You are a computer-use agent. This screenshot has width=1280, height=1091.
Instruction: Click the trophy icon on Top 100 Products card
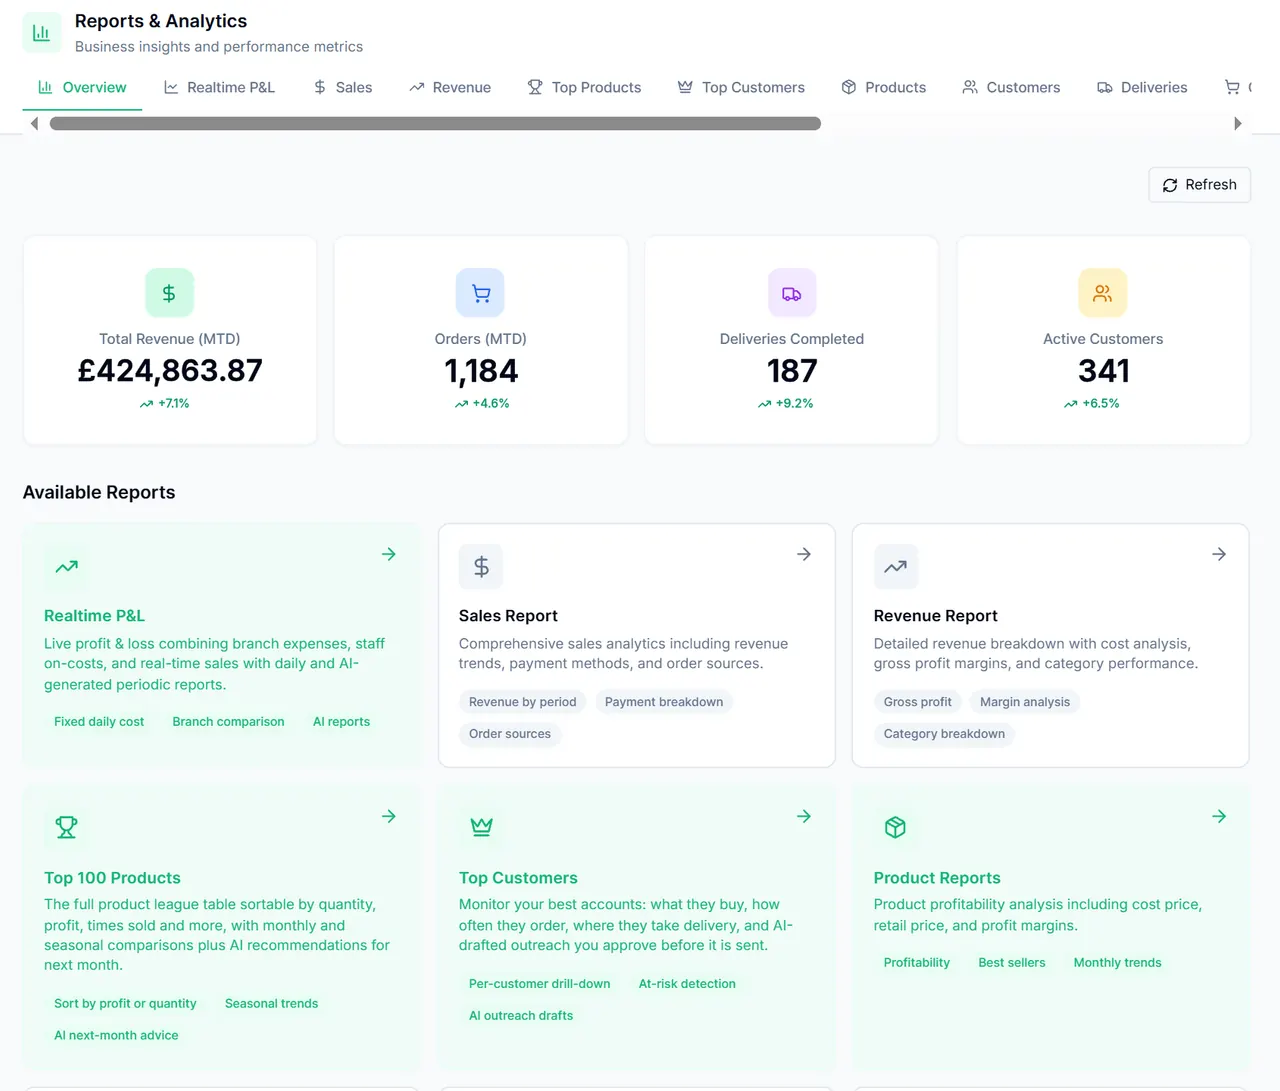(67, 827)
